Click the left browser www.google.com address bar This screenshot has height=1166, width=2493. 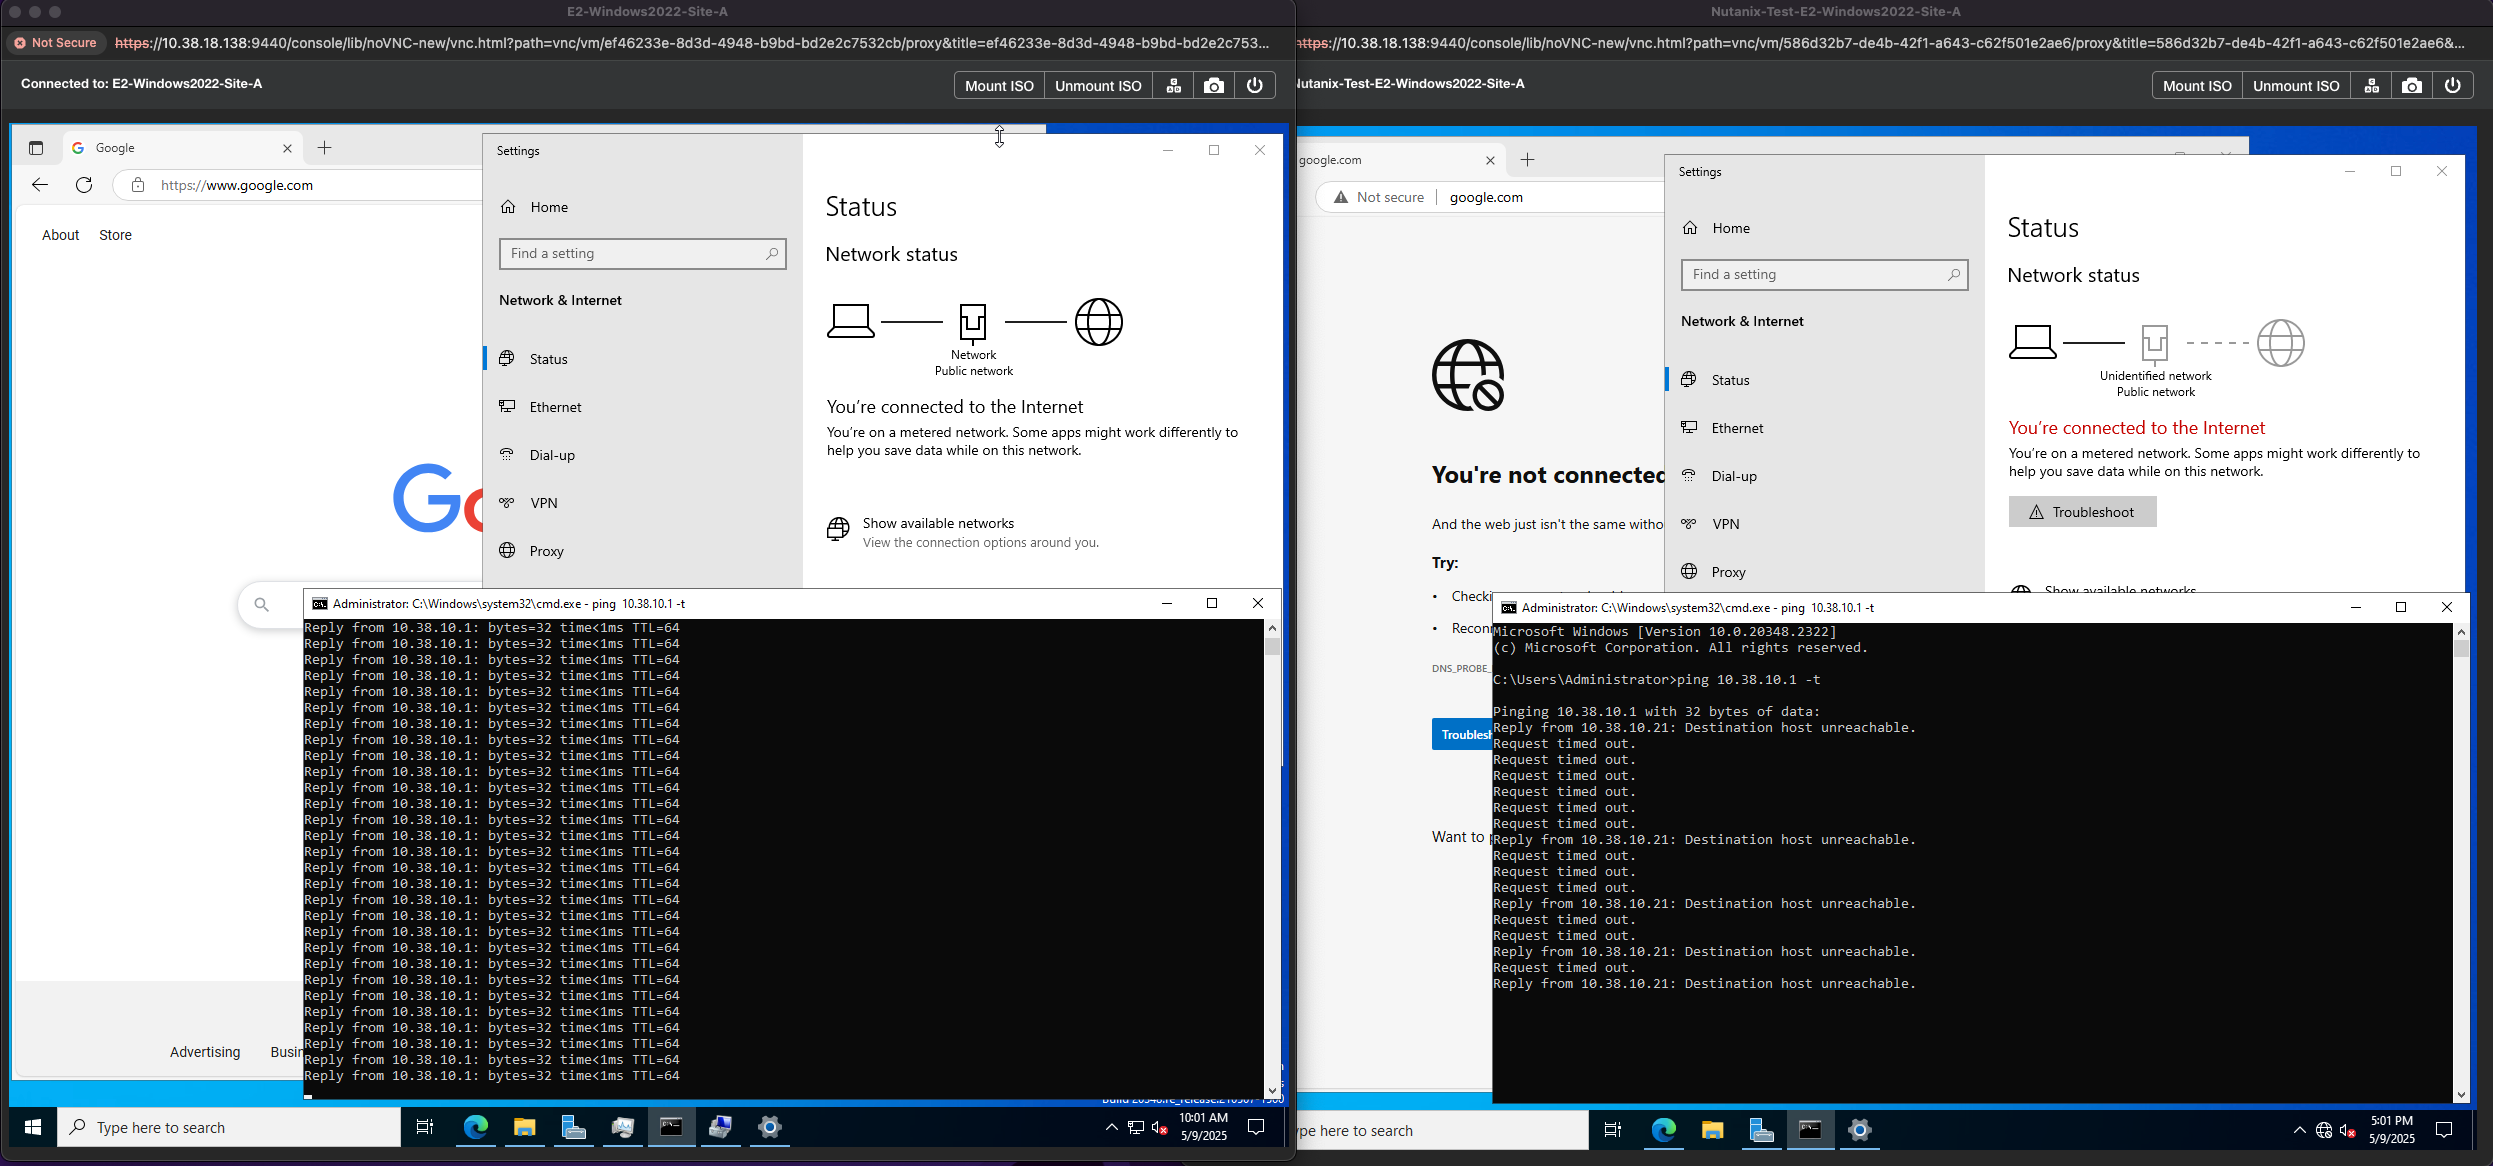pyautogui.click(x=300, y=185)
